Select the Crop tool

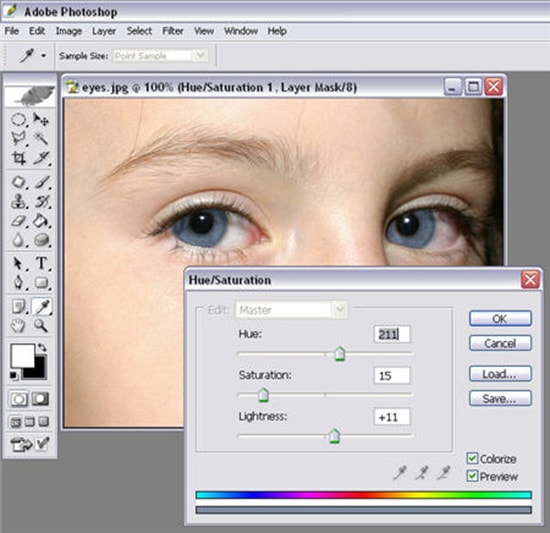(x=19, y=158)
